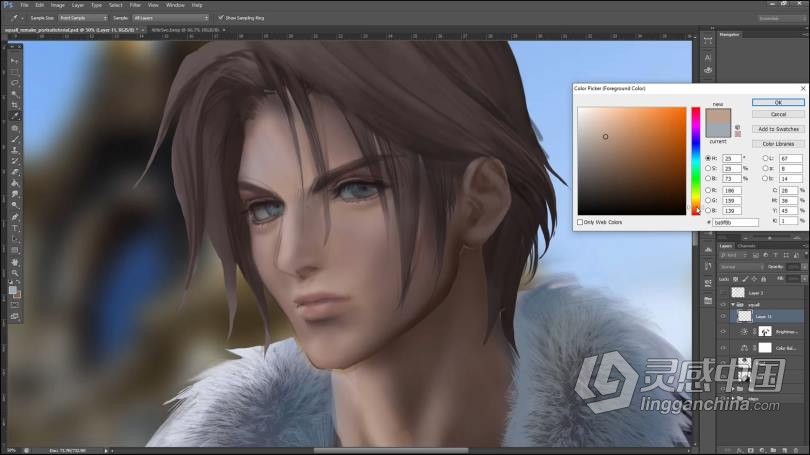Select the H hue radio button
Viewport: 810px width, 455px height.
click(x=708, y=158)
